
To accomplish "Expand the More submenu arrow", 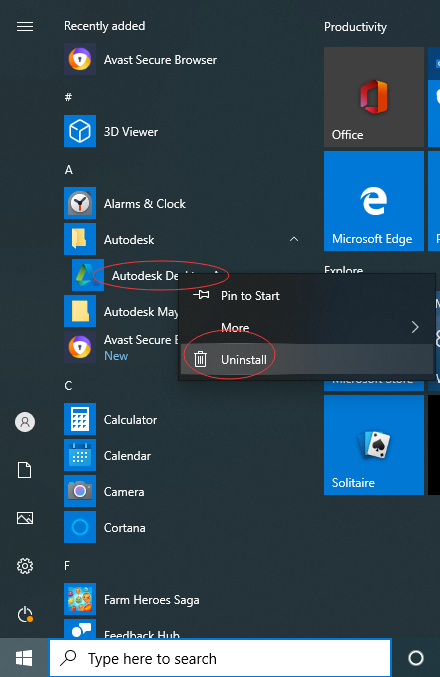I will tap(415, 327).
